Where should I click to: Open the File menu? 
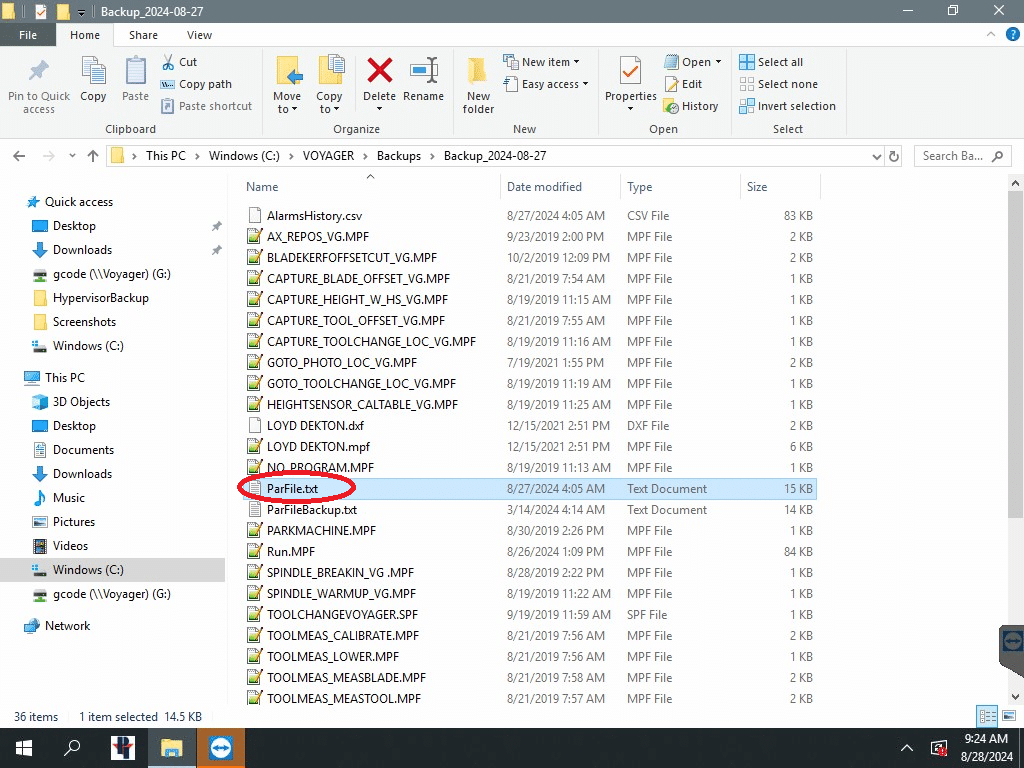28,35
